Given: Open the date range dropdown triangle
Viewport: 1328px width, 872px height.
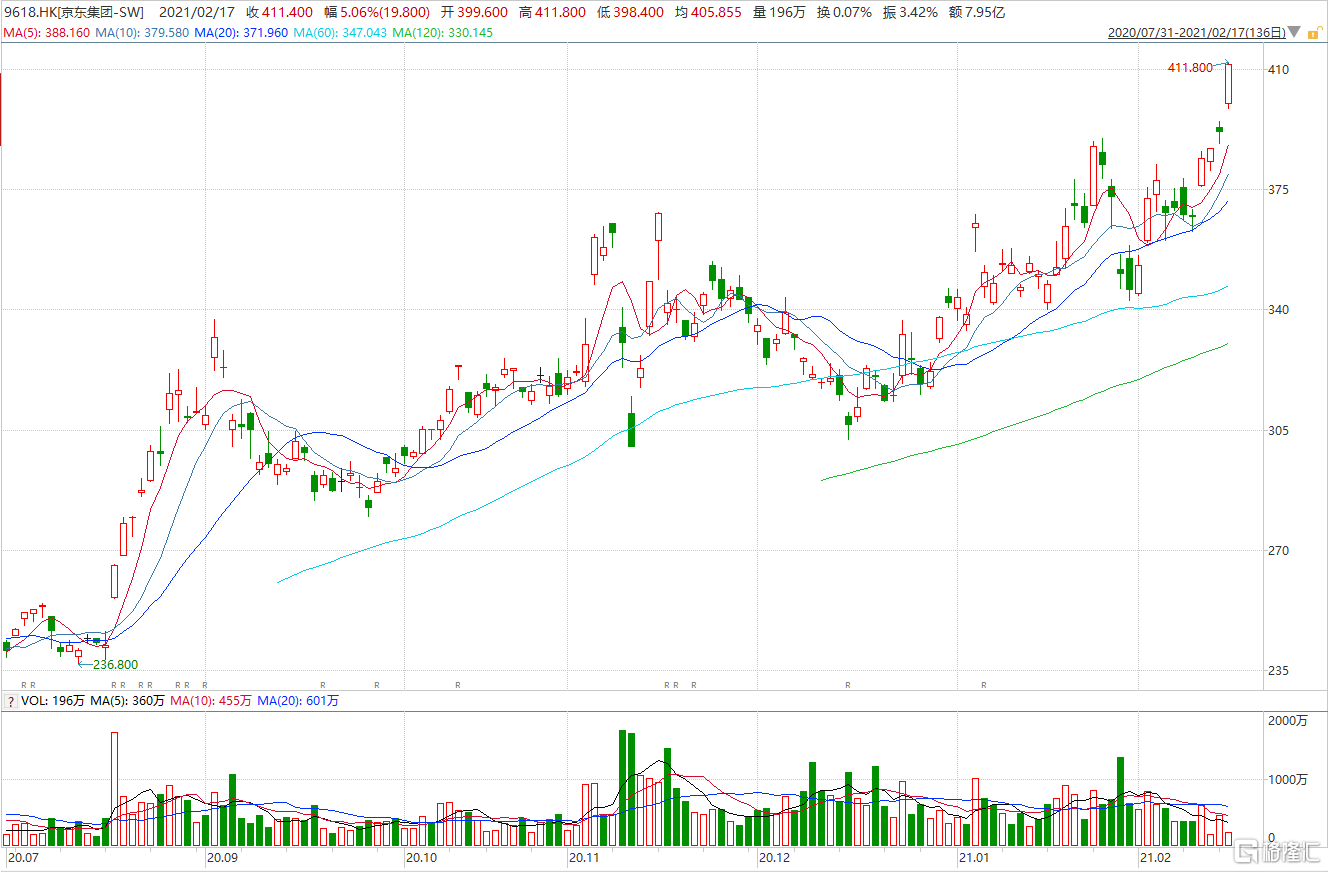Looking at the screenshot, I should [1296, 33].
